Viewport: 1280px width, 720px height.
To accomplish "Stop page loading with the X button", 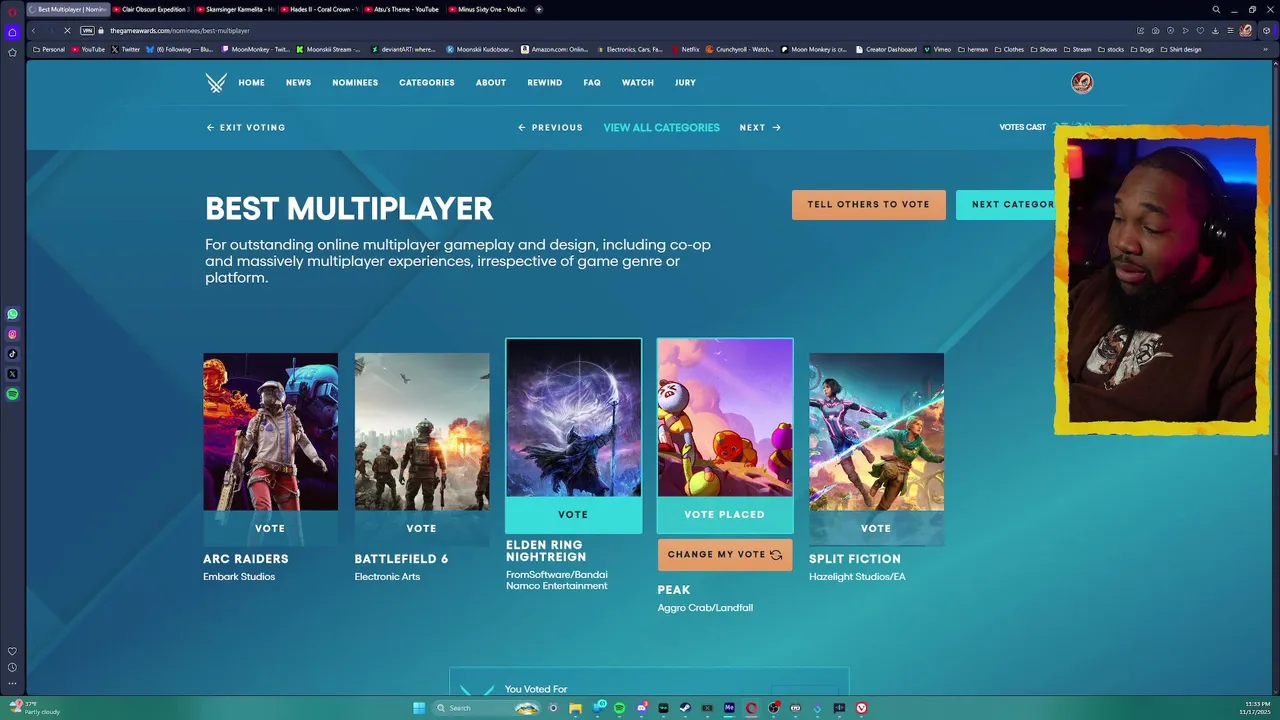I will 67,31.
